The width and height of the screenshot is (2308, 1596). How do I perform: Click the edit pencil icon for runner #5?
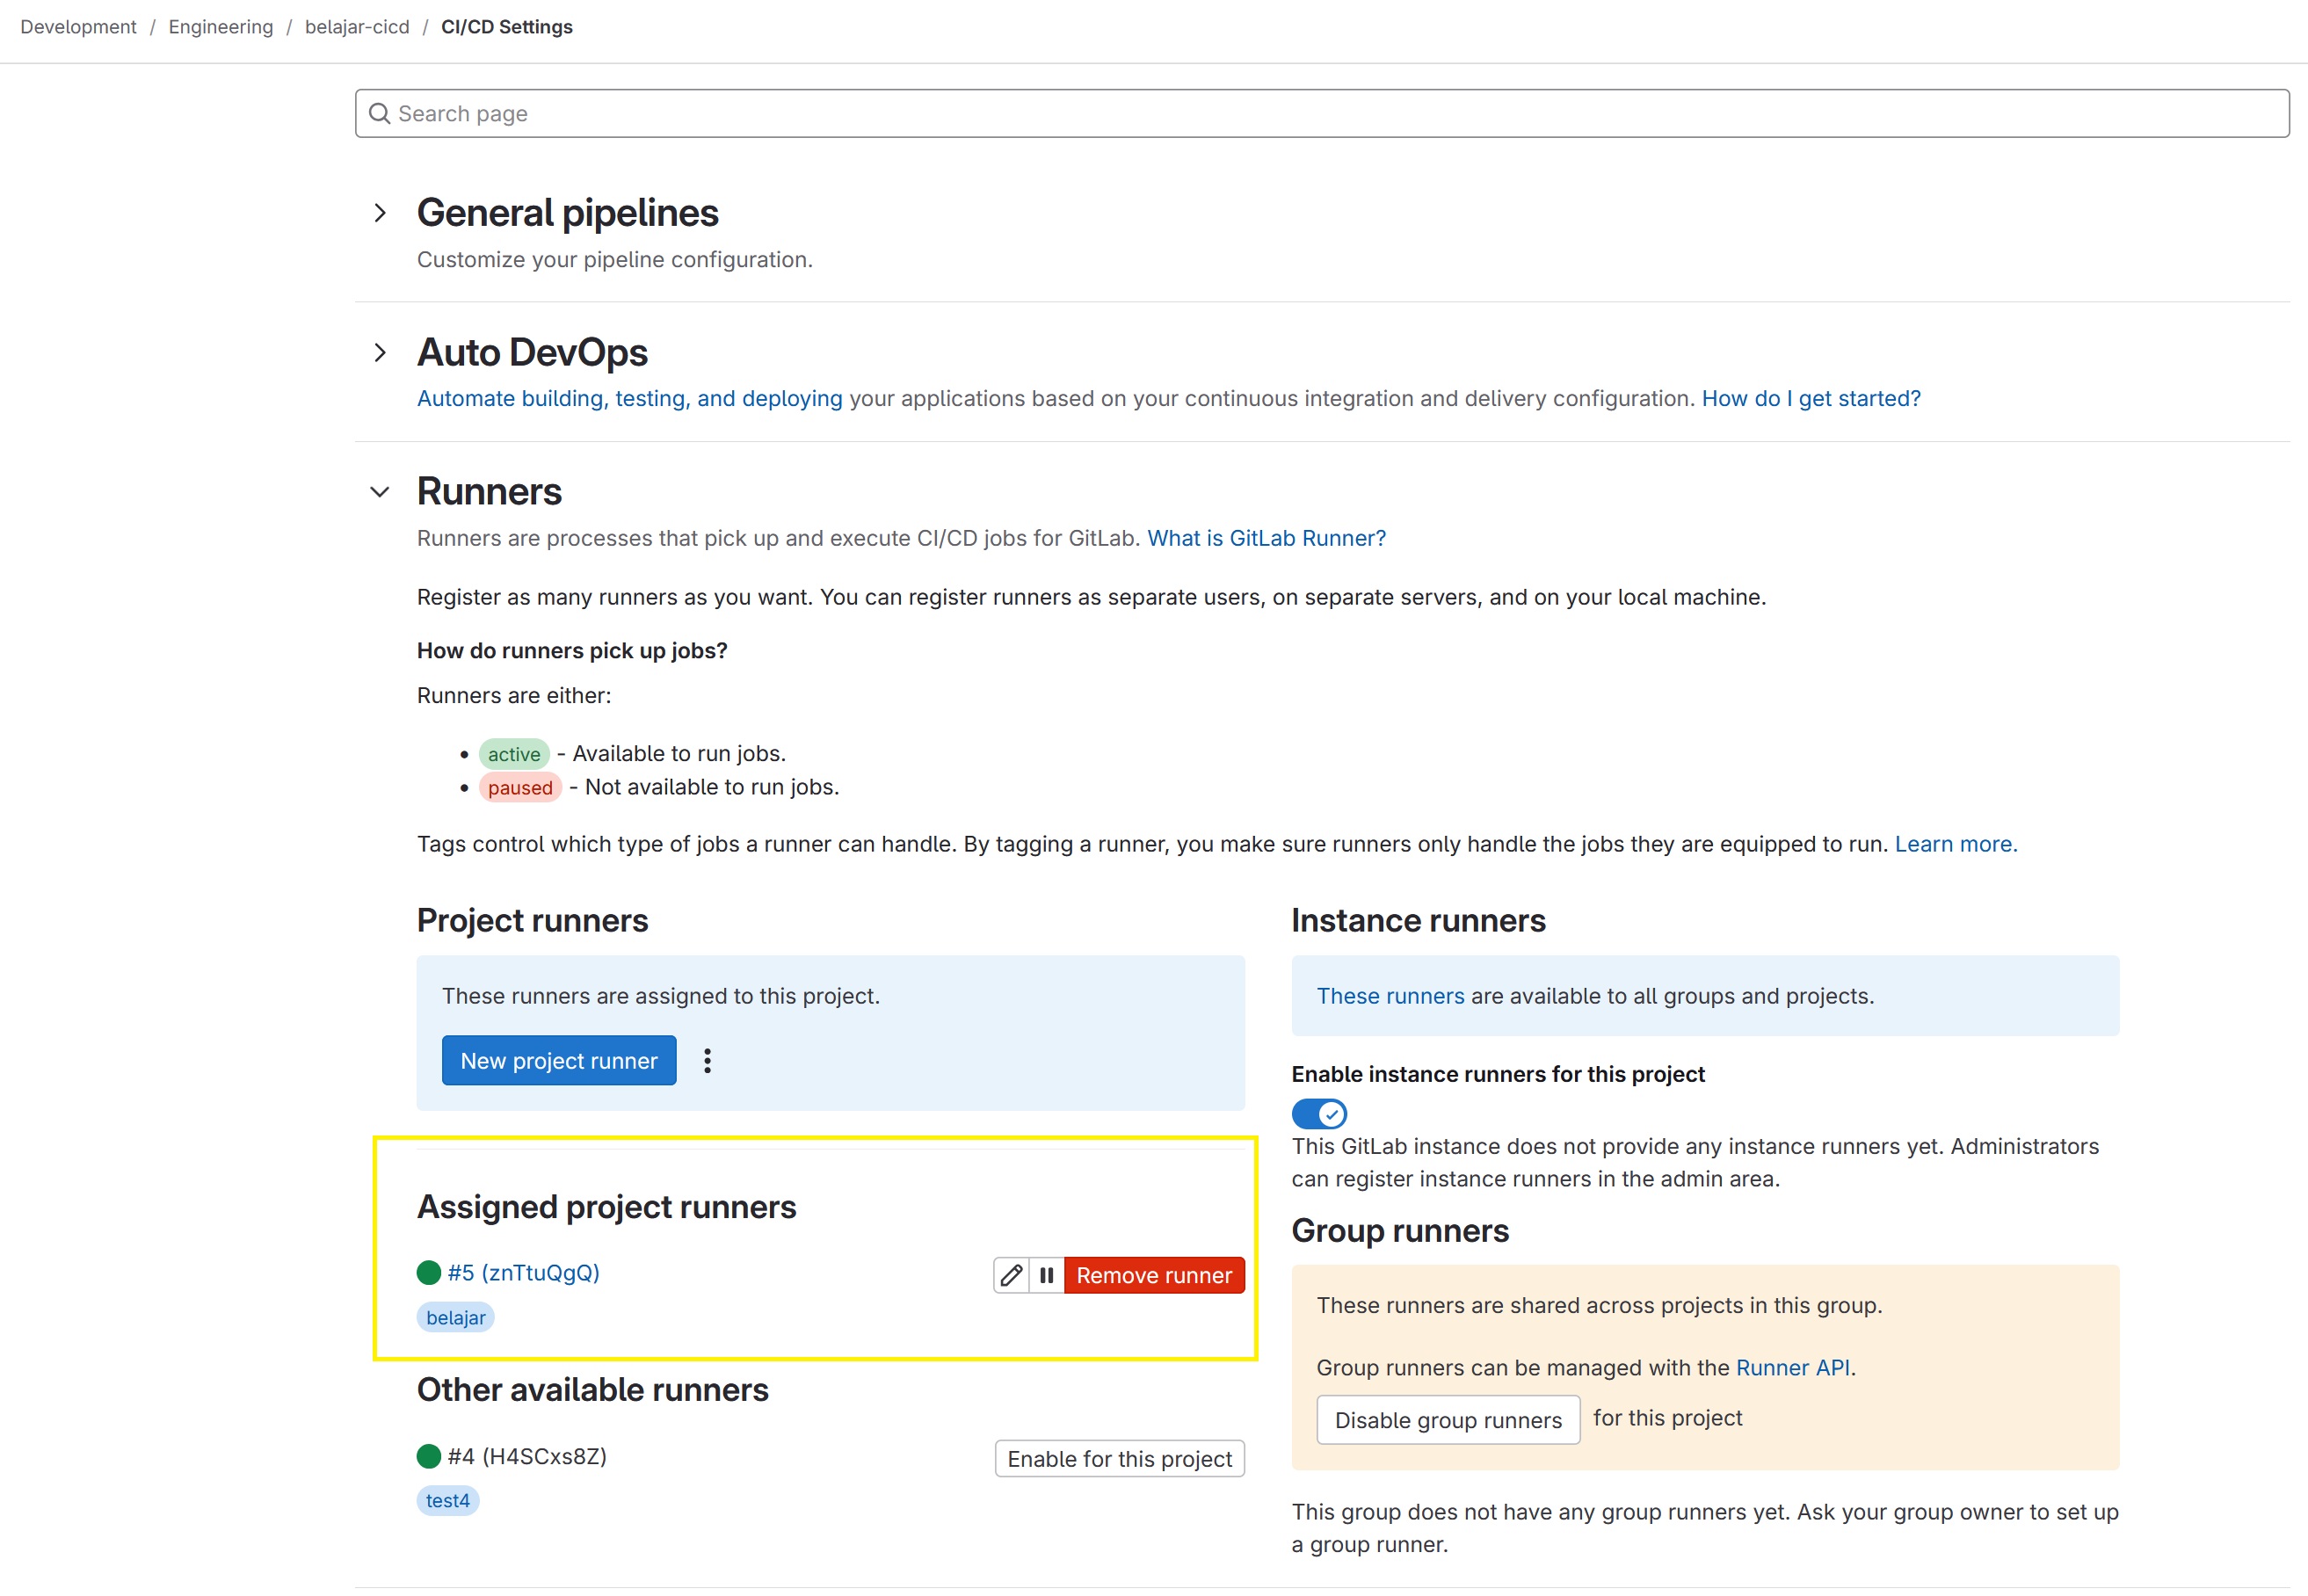1011,1275
